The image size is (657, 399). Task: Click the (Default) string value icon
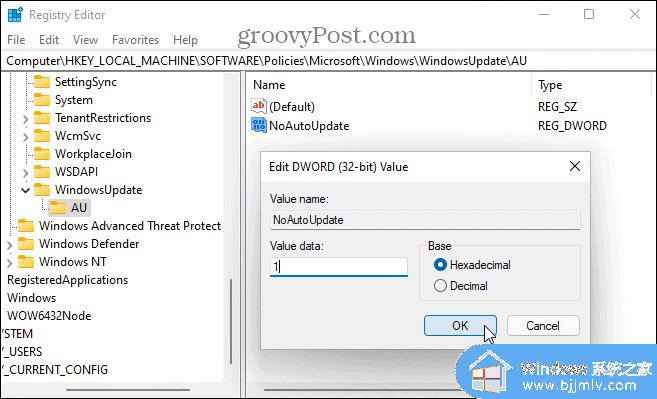click(x=259, y=106)
